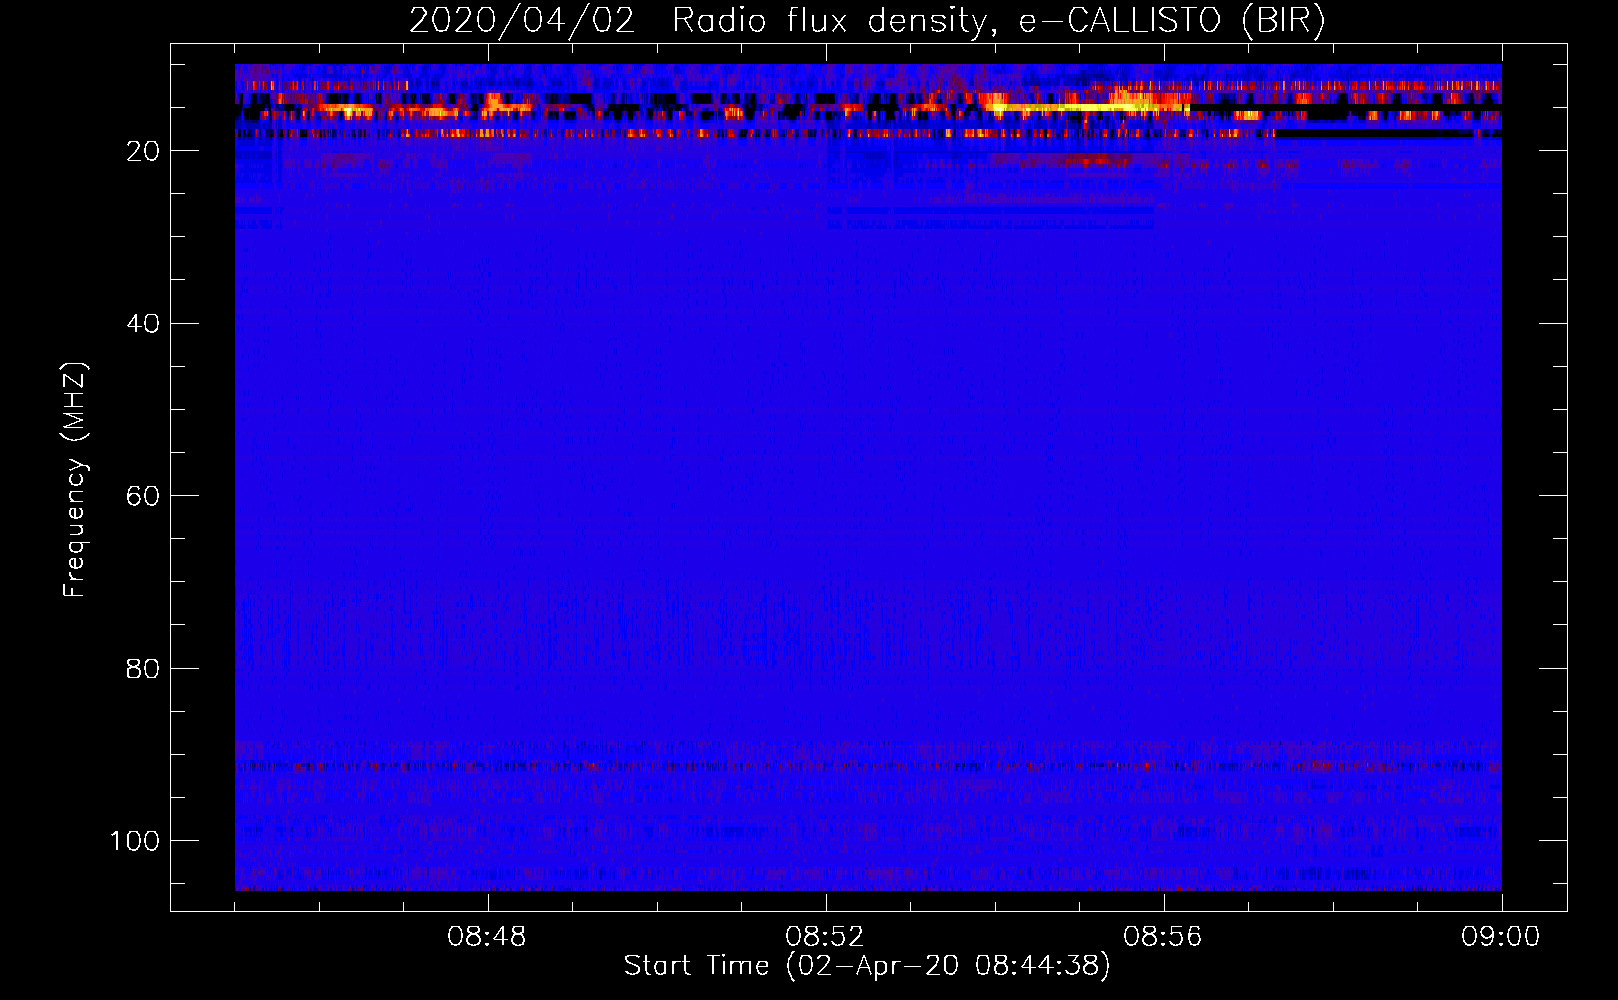1618x1000 pixels.
Task: Click the 20 MHz frequency tick label
Action: (144, 151)
